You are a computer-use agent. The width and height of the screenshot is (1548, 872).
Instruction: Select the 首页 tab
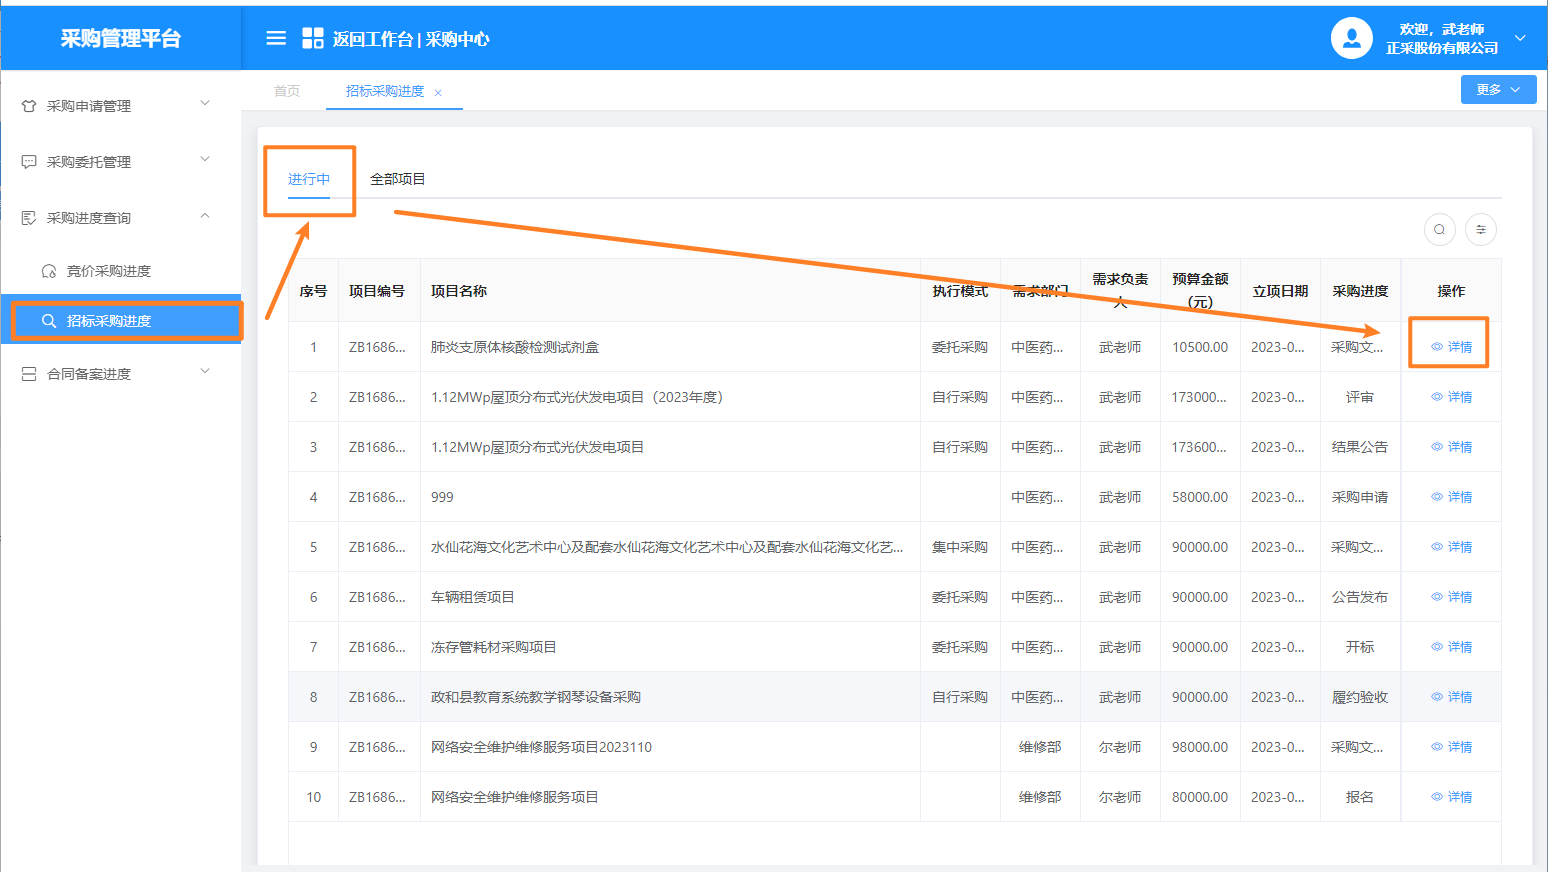[287, 91]
